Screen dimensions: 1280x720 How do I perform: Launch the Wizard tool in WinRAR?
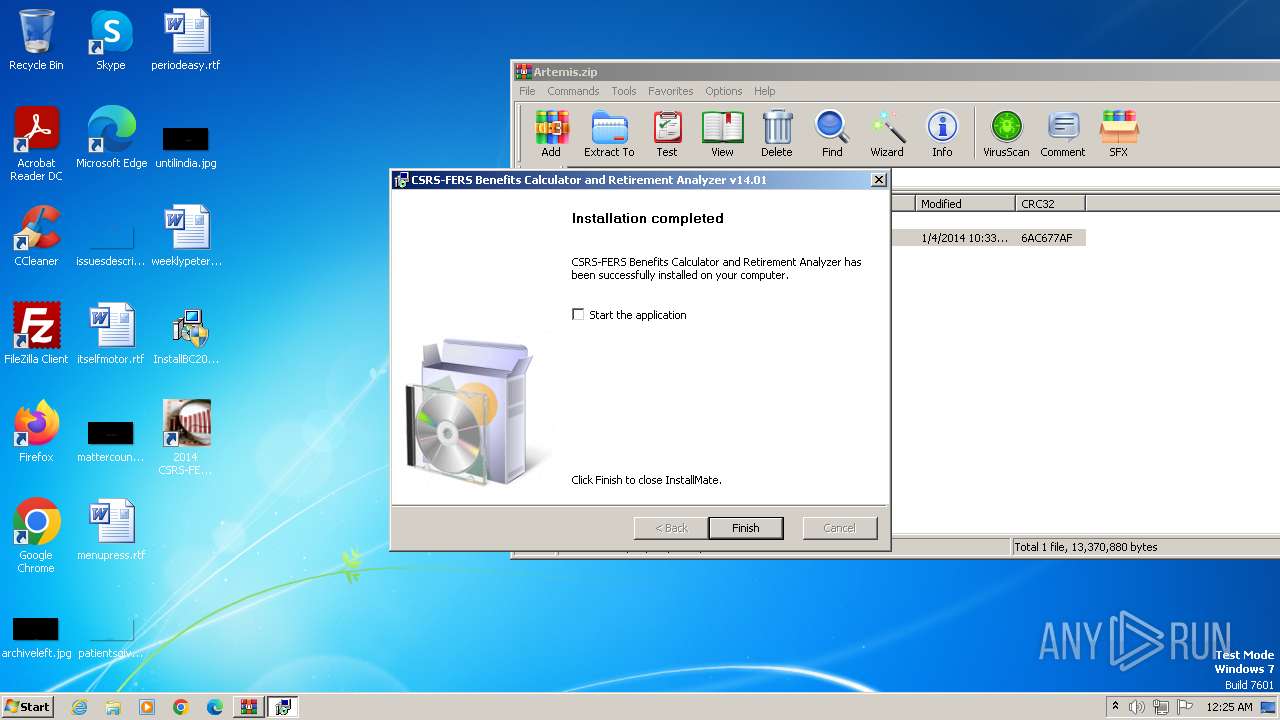pyautogui.click(x=887, y=134)
